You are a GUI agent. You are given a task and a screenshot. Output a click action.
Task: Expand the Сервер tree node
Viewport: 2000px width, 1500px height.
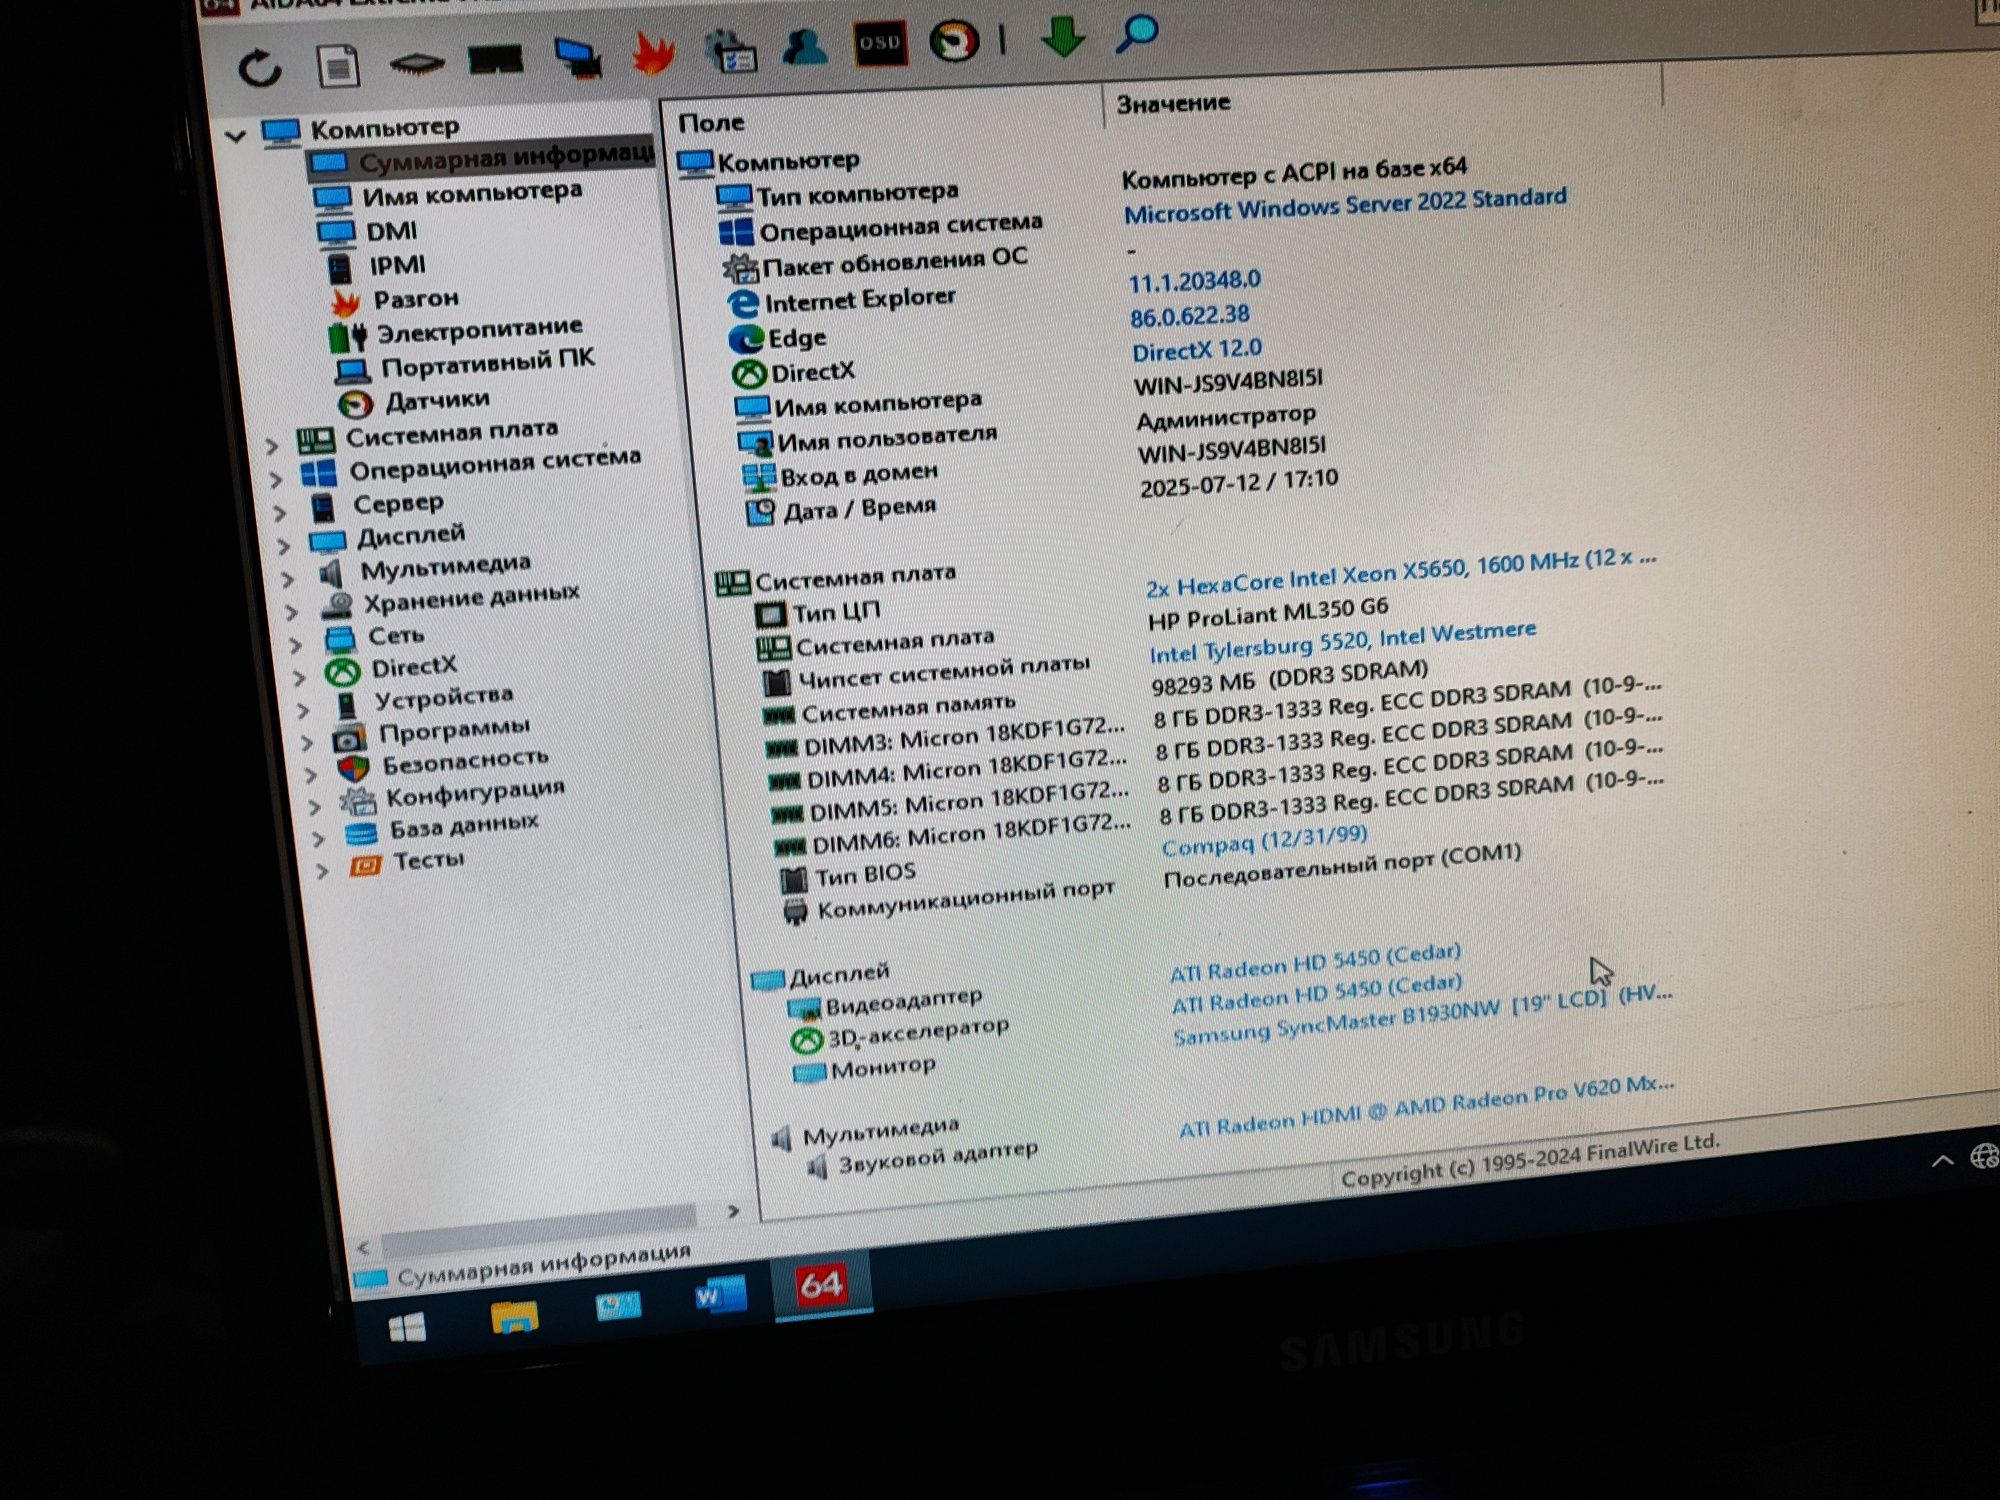(x=279, y=513)
